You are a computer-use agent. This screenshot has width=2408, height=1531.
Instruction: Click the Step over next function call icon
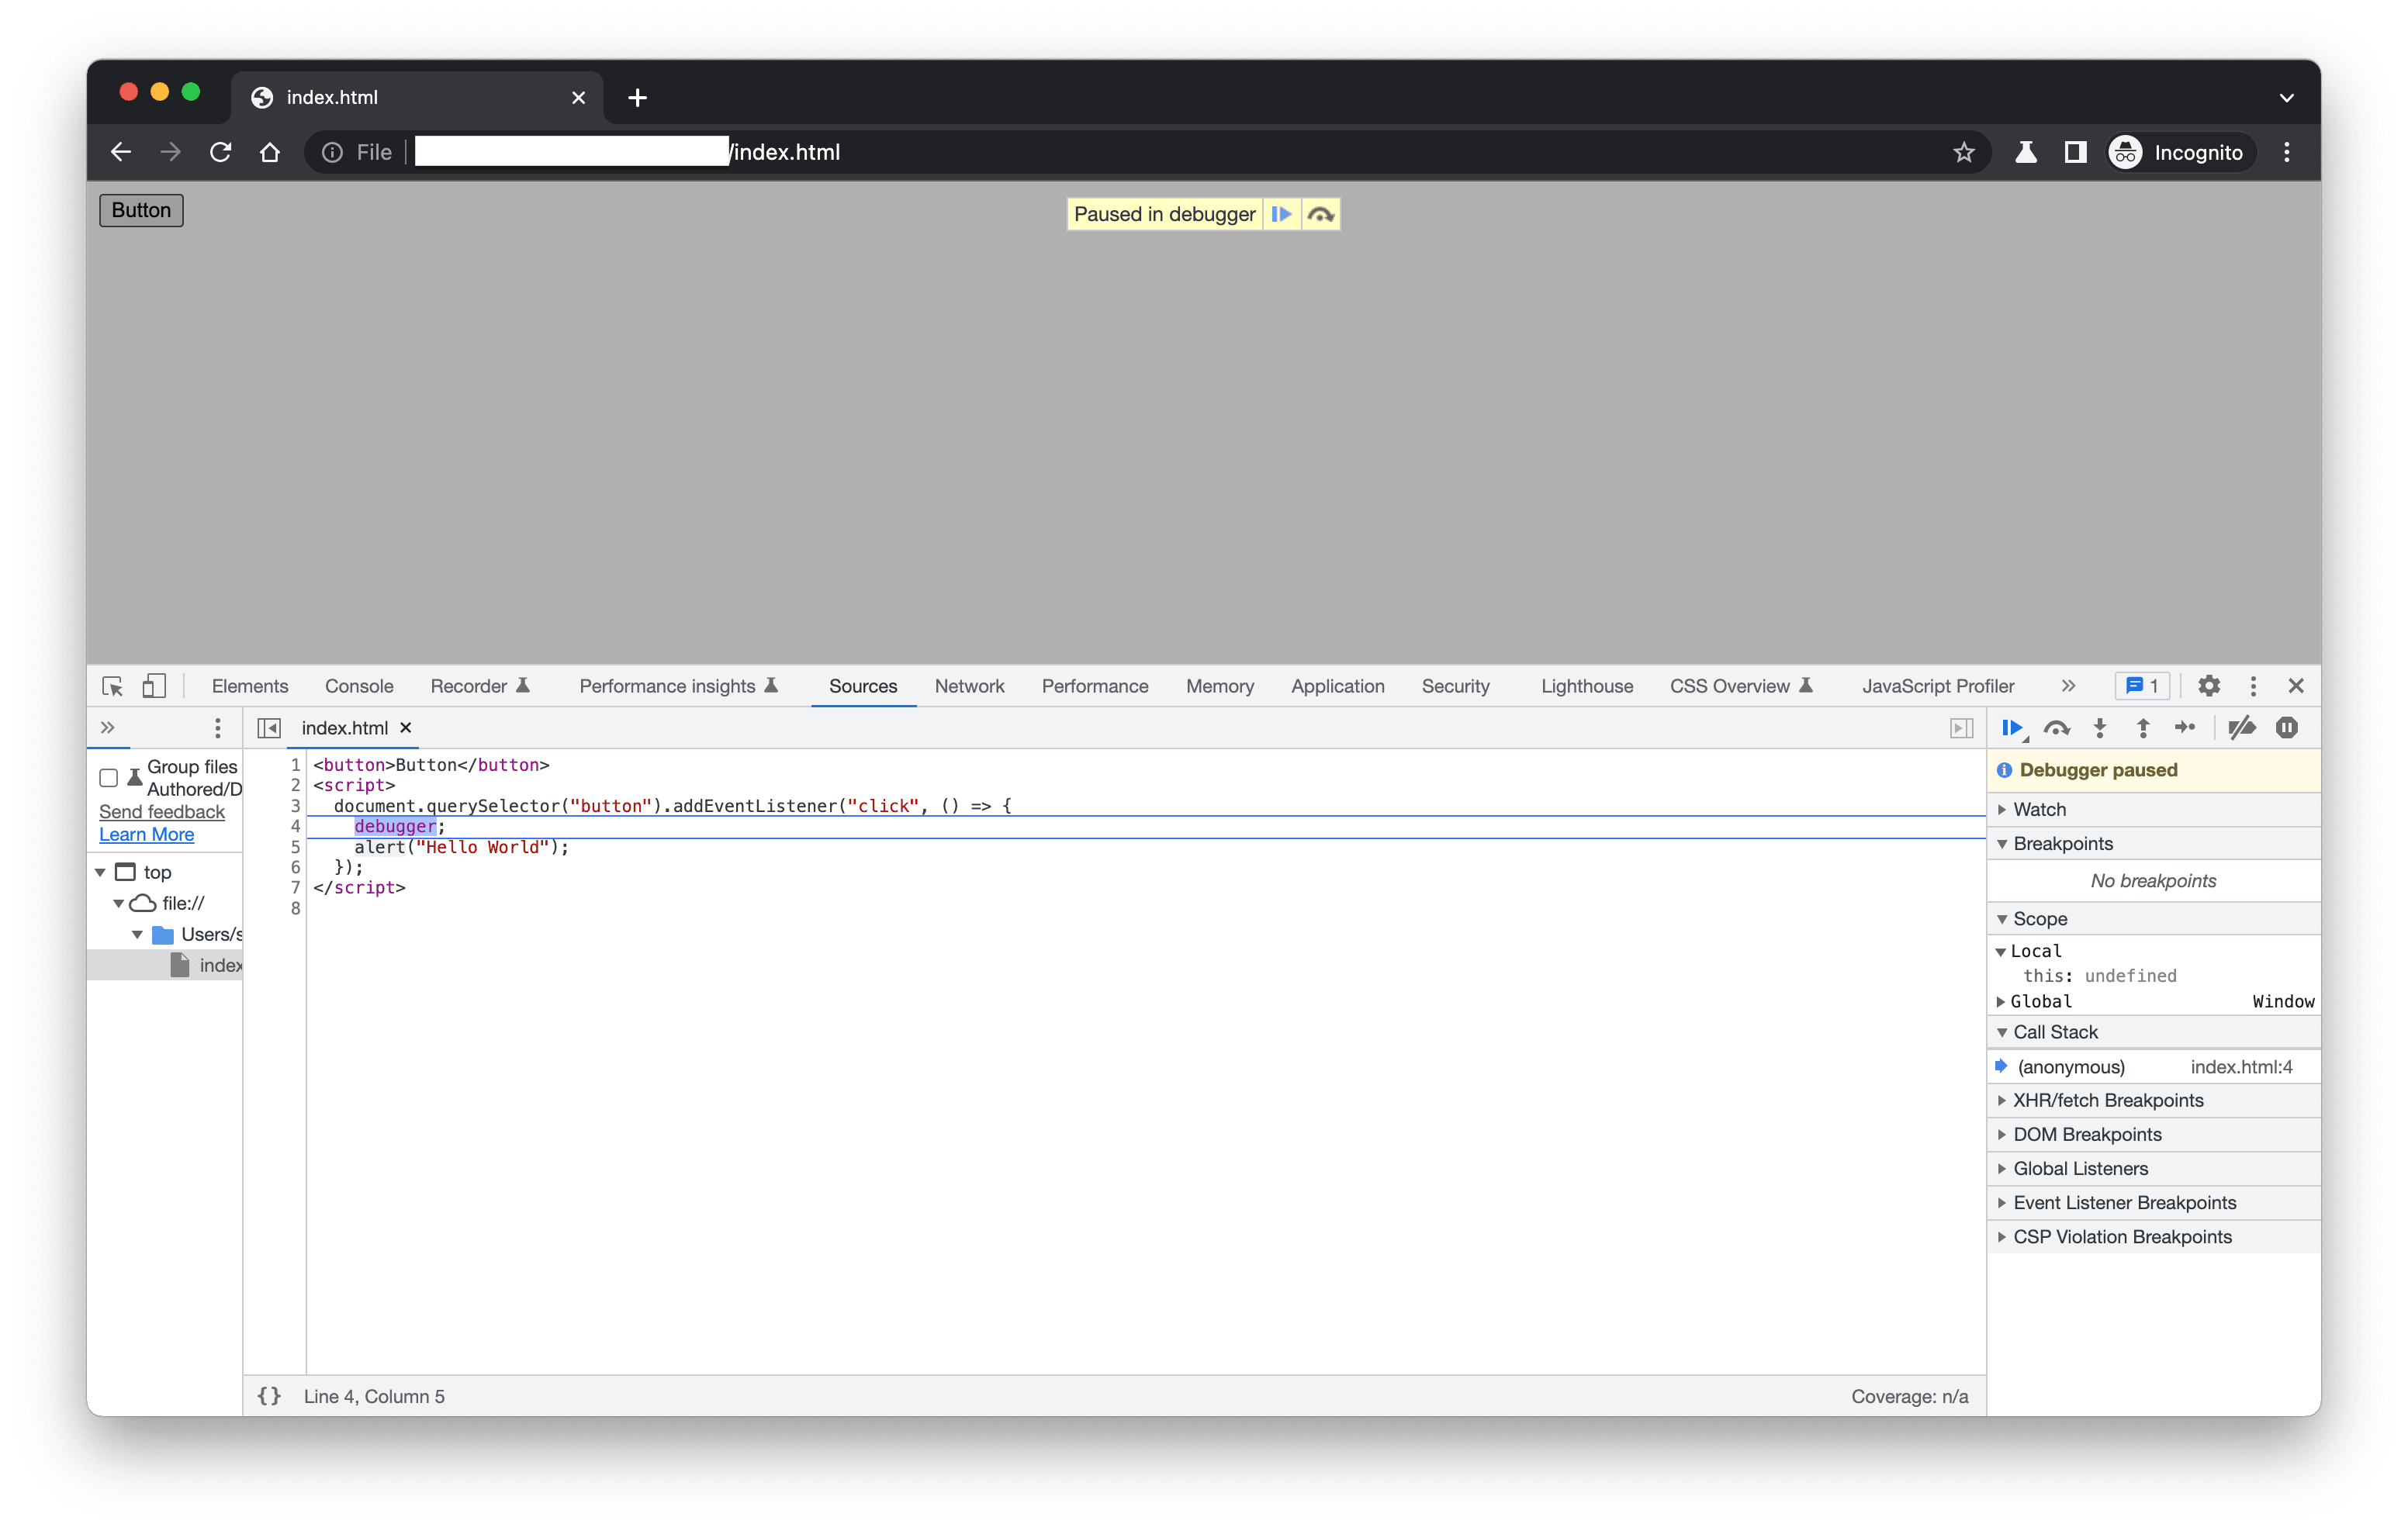(x=2056, y=728)
